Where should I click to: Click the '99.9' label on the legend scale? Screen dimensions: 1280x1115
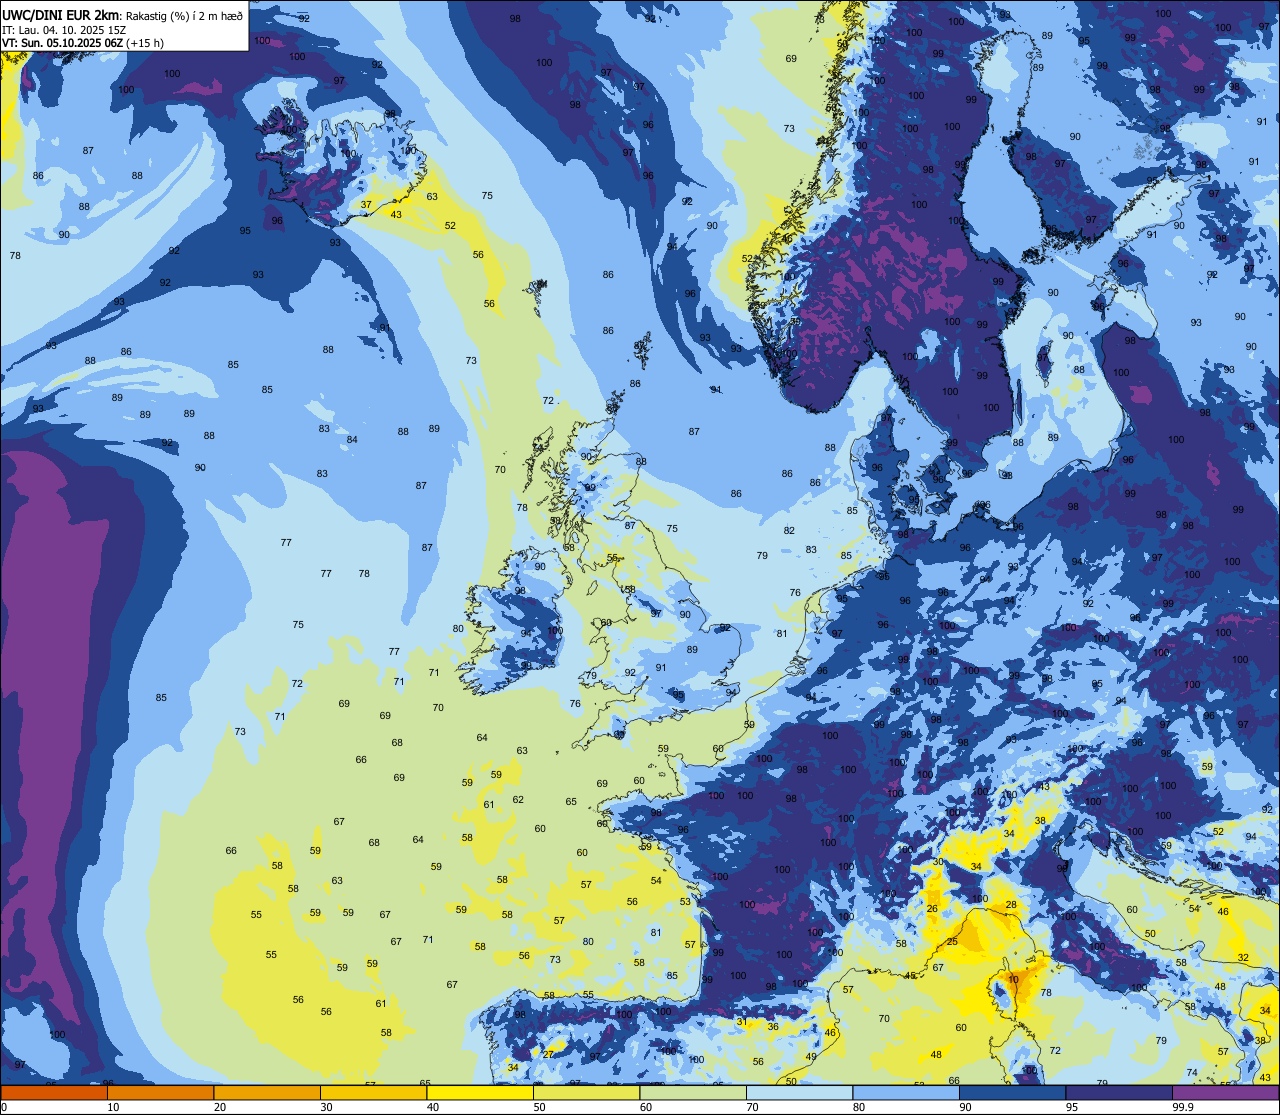(1184, 1107)
